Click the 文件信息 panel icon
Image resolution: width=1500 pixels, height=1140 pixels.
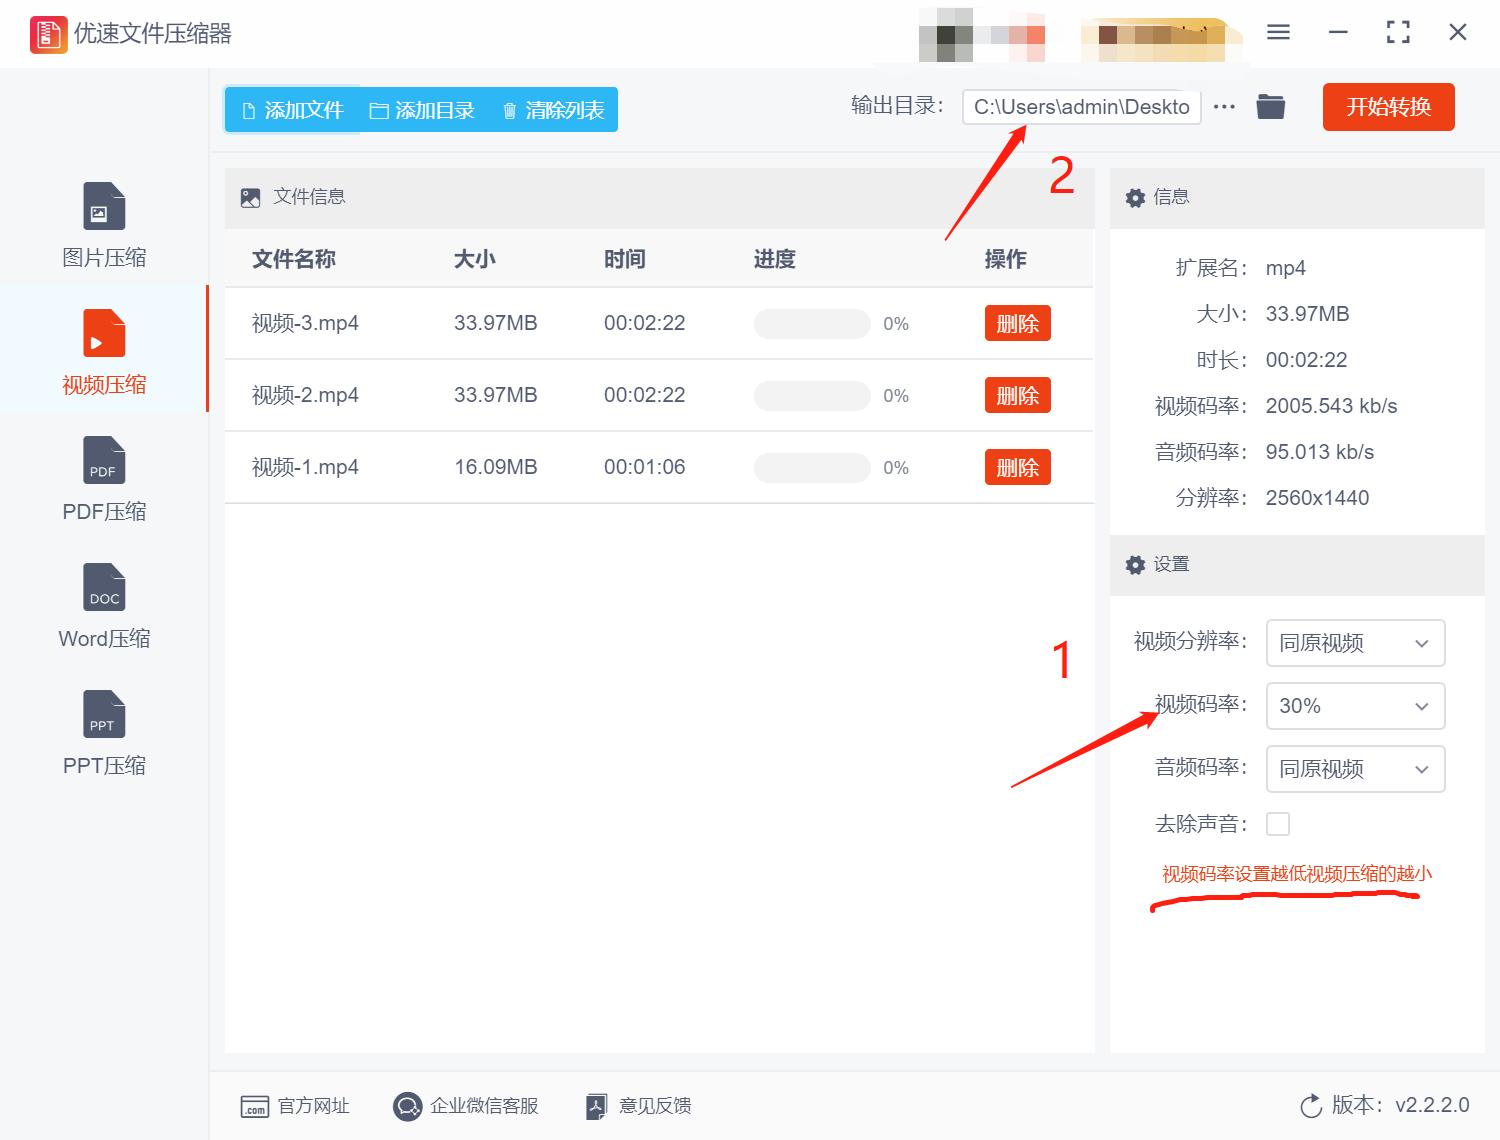249,197
